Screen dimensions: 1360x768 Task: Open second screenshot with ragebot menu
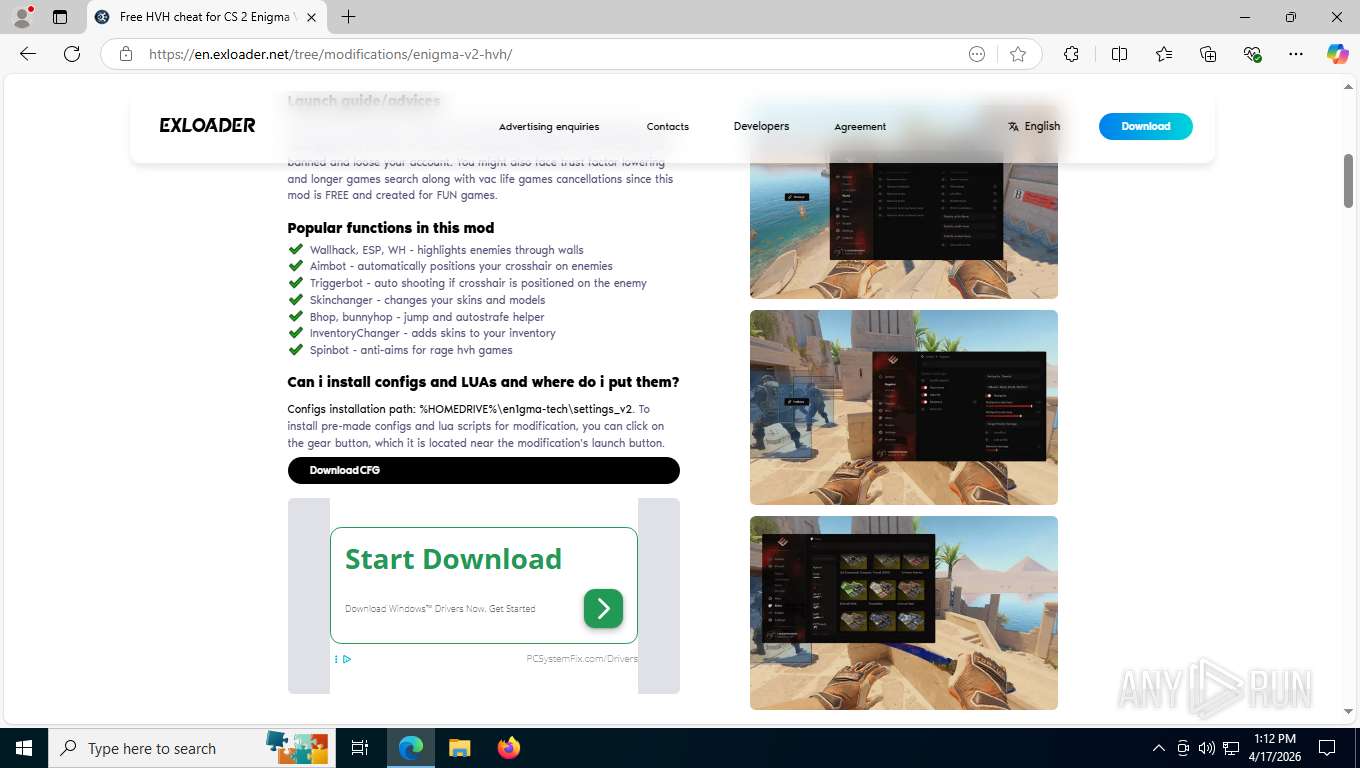(x=903, y=407)
